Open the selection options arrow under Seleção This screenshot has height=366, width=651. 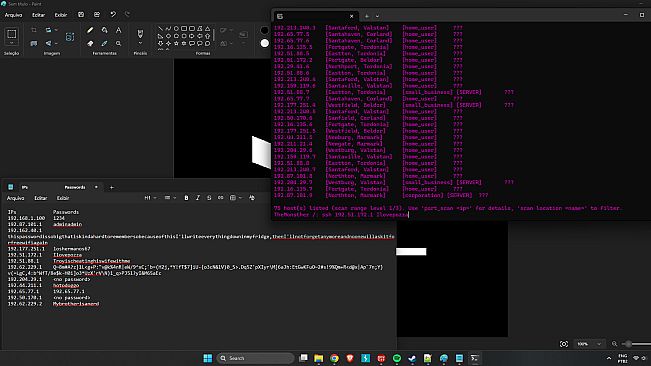tap(12, 43)
